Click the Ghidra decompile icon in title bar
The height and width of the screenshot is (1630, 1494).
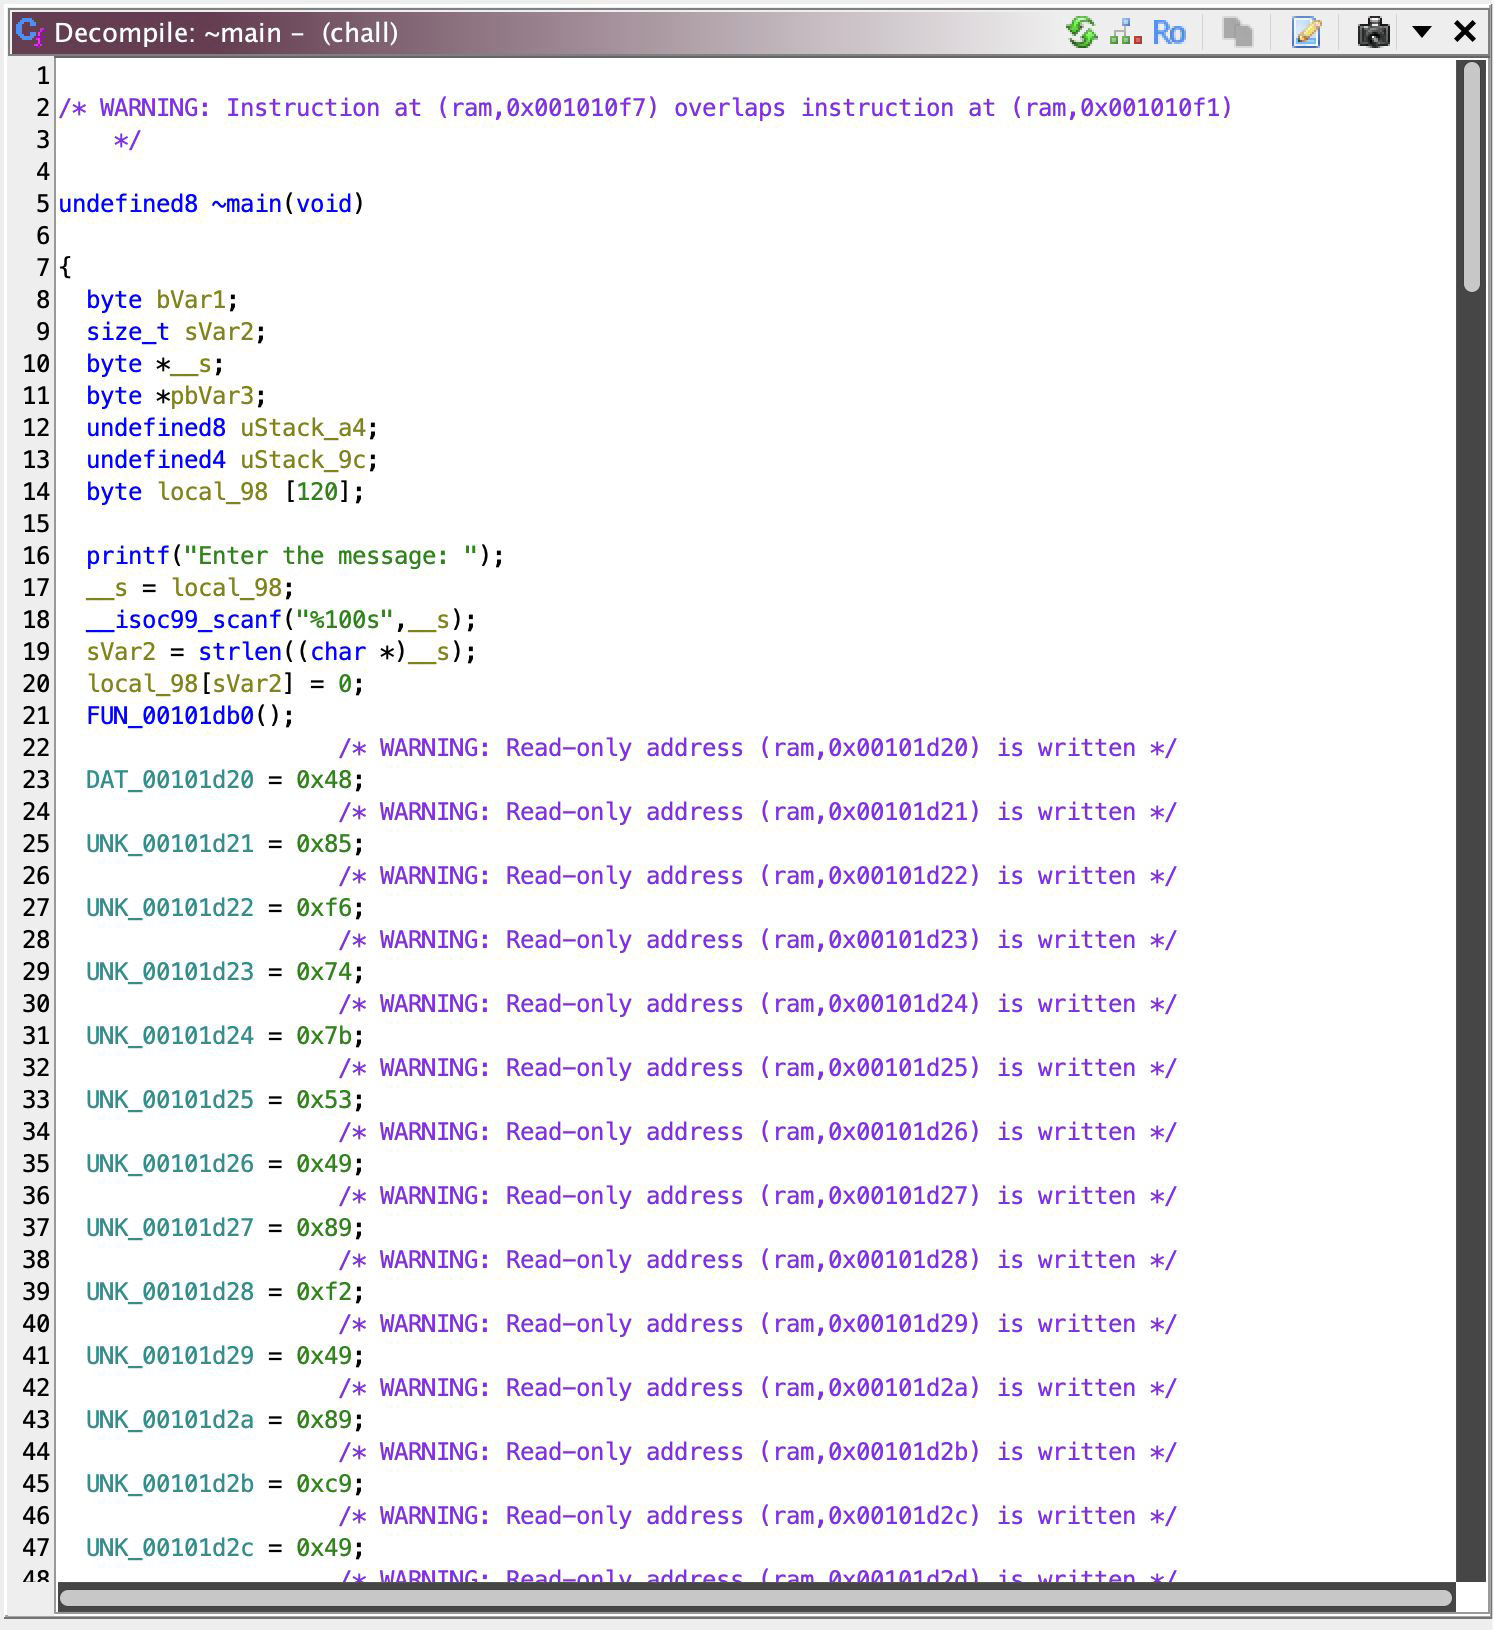pyautogui.click(x=30, y=32)
